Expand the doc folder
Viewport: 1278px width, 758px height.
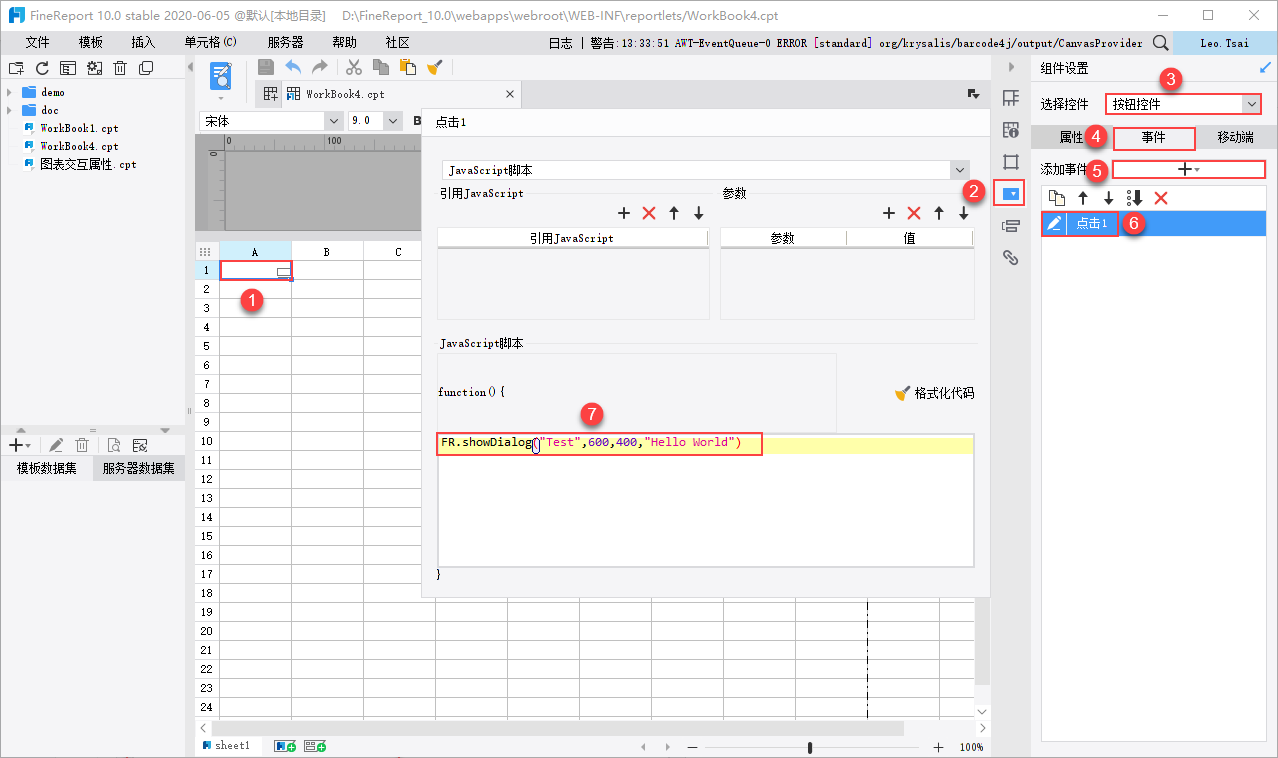point(10,110)
